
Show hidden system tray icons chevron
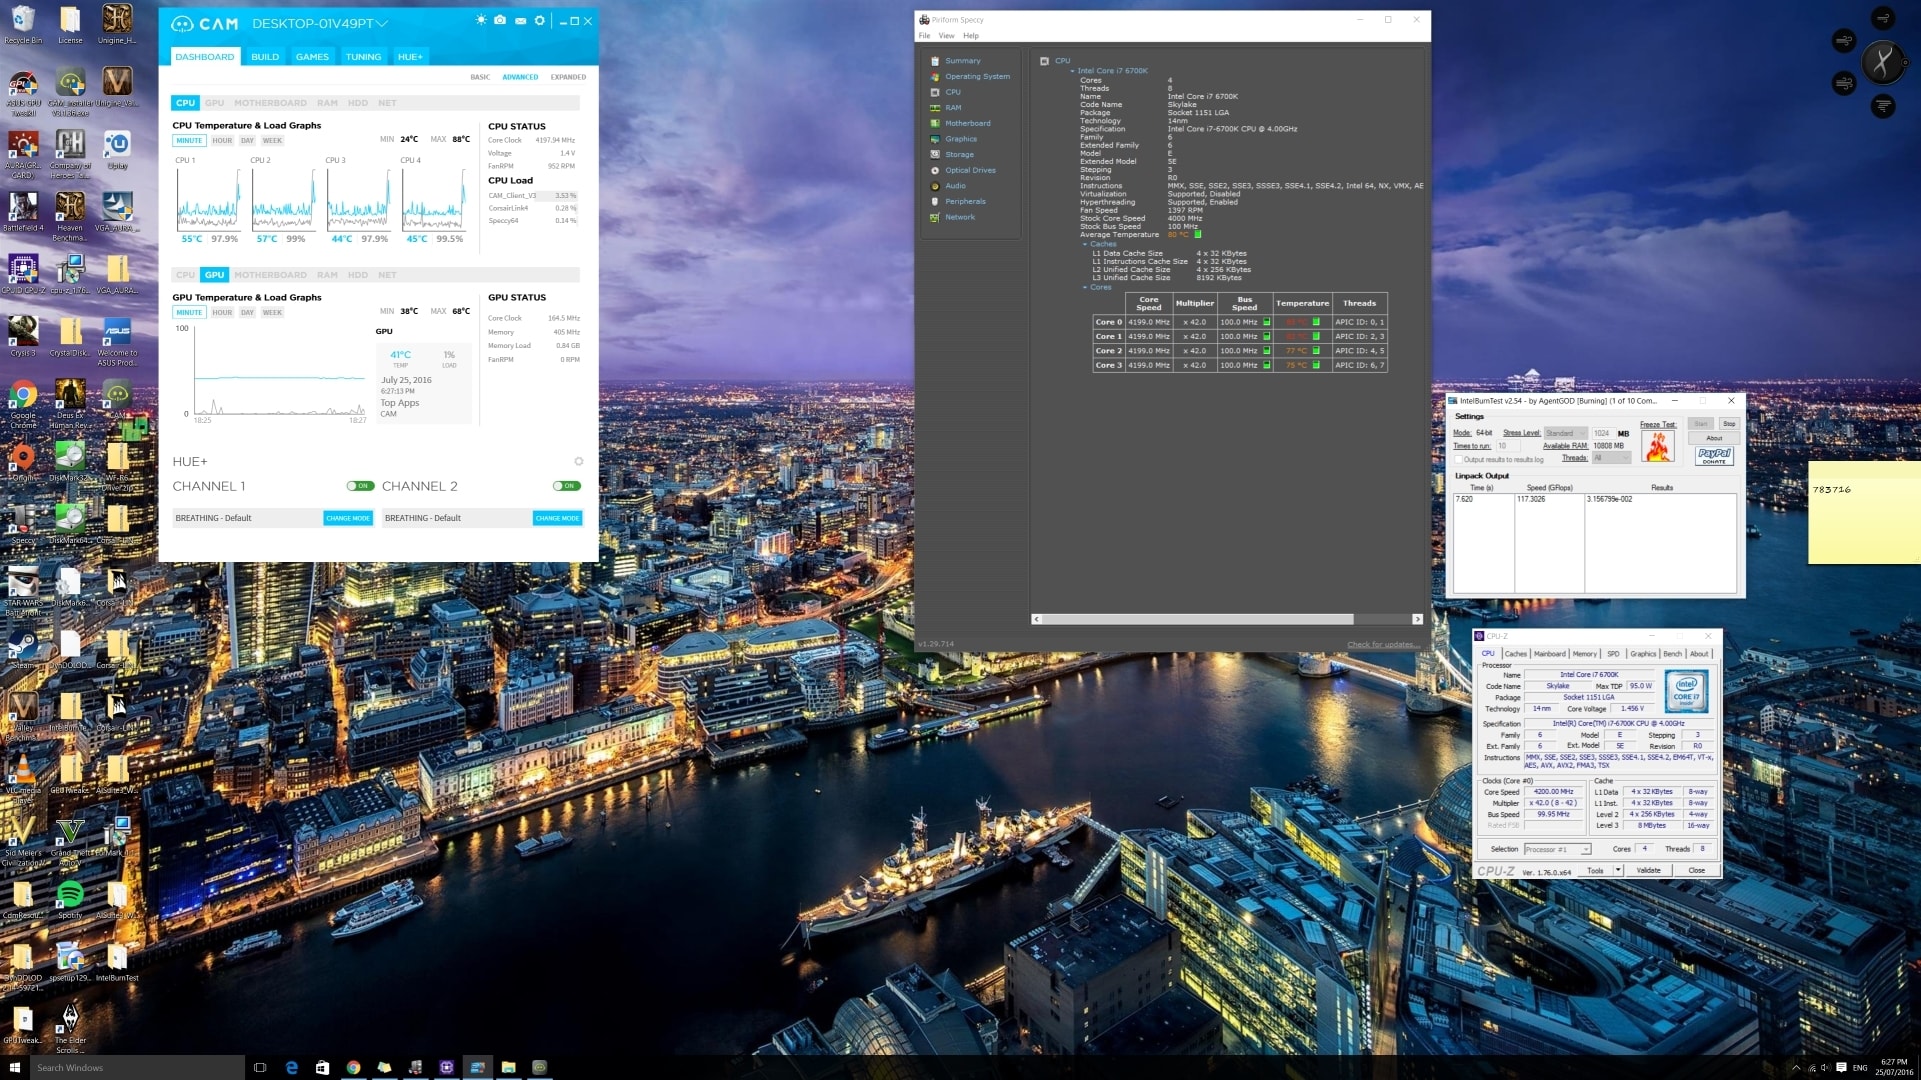(x=1796, y=1068)
